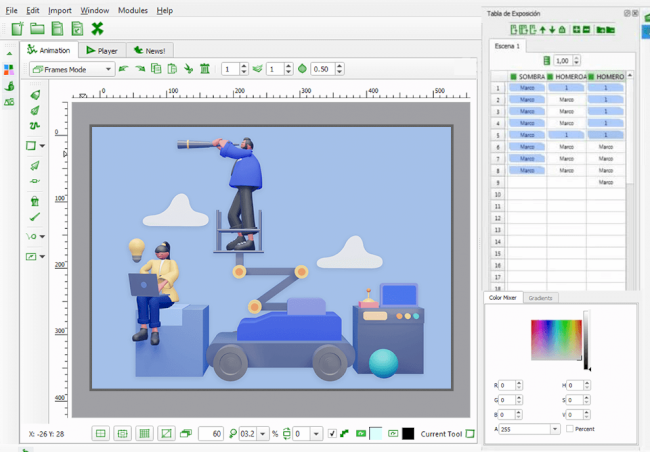Toggle the checkbox in bottom status bar
Screen dimensions: 650x452
tap(332, 433)
